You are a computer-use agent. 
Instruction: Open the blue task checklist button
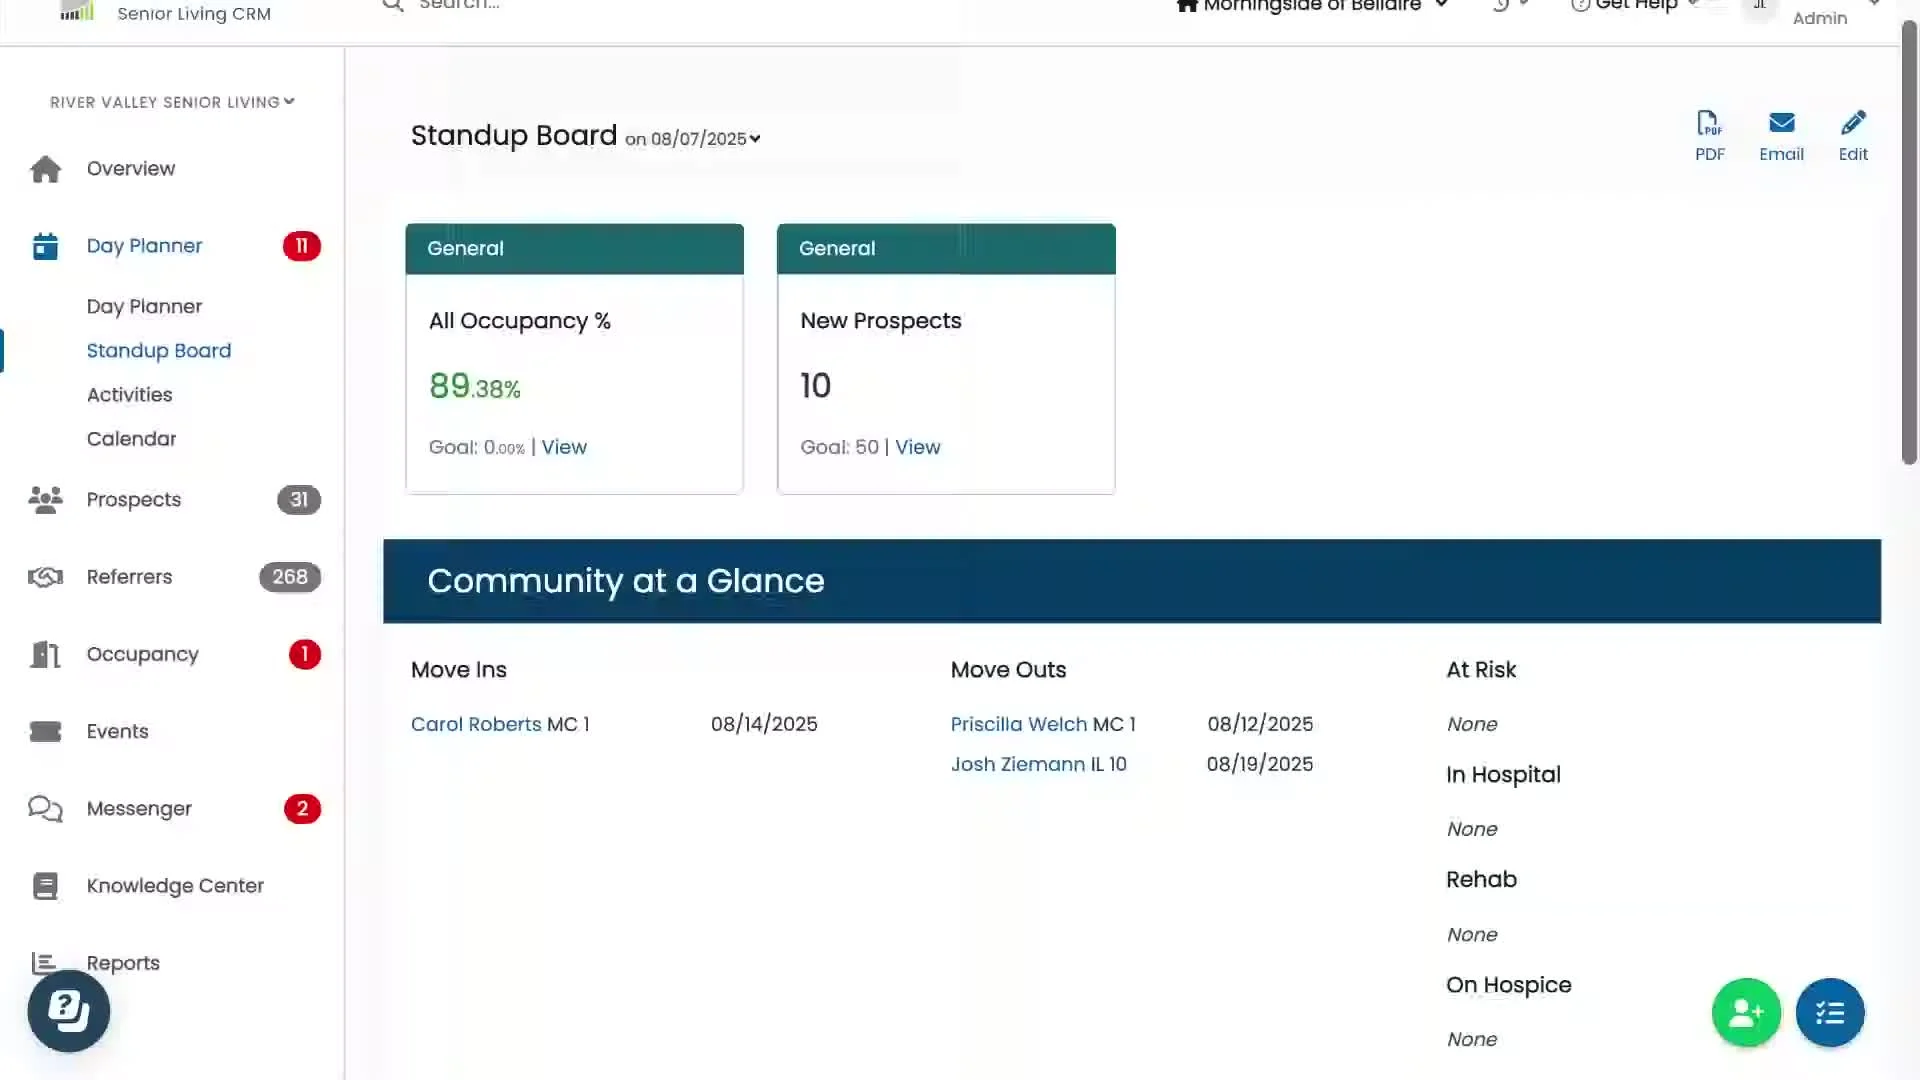coord(1830,1013)
